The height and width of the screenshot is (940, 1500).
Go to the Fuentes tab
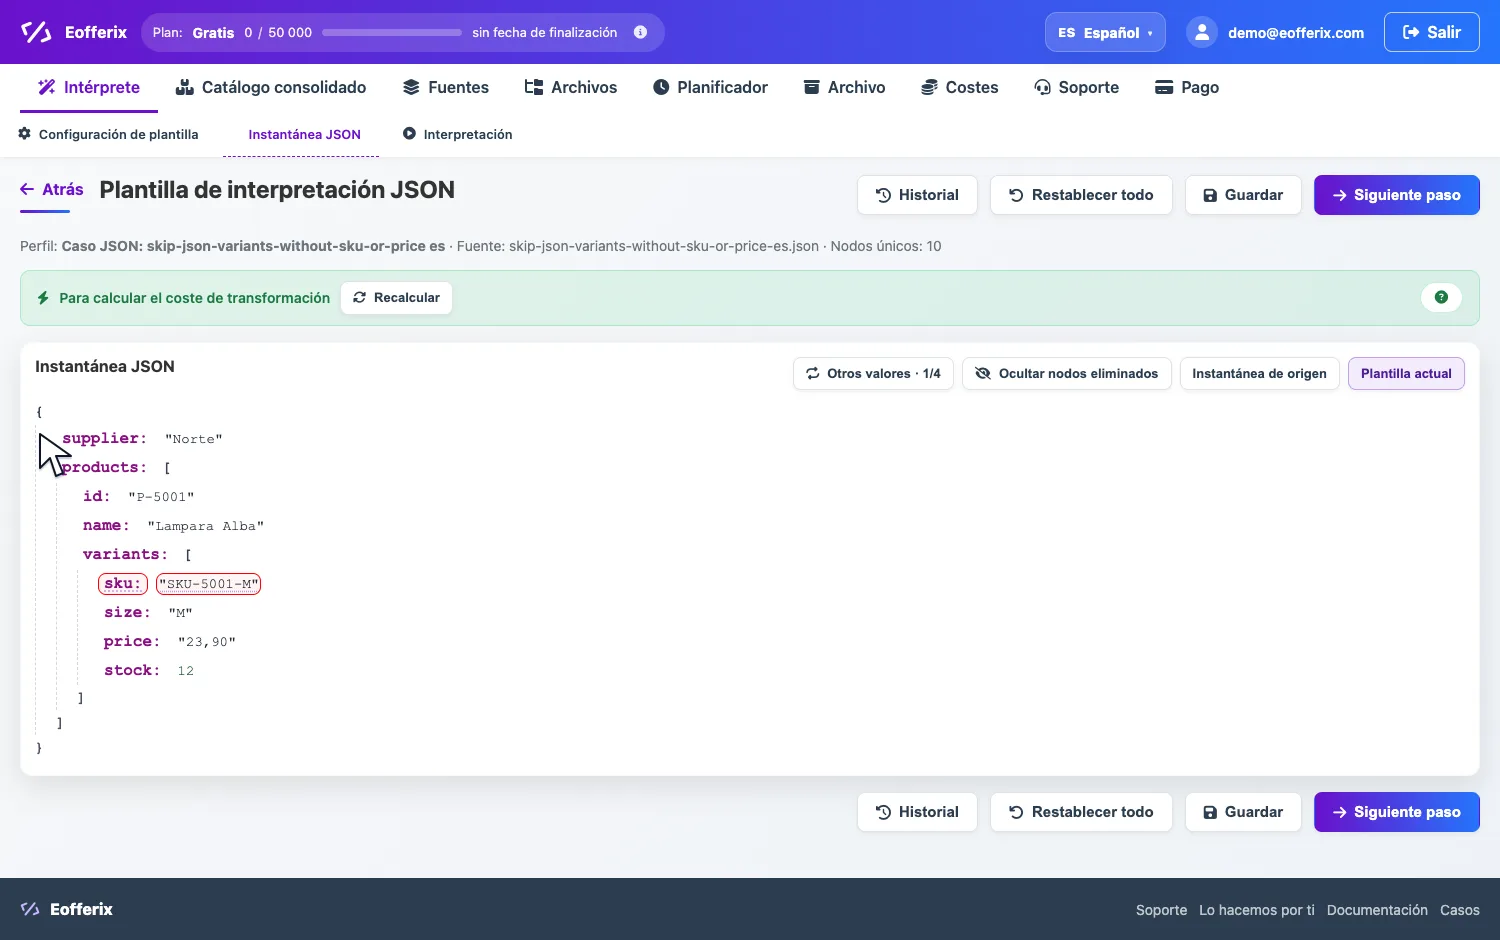(446, 87)
